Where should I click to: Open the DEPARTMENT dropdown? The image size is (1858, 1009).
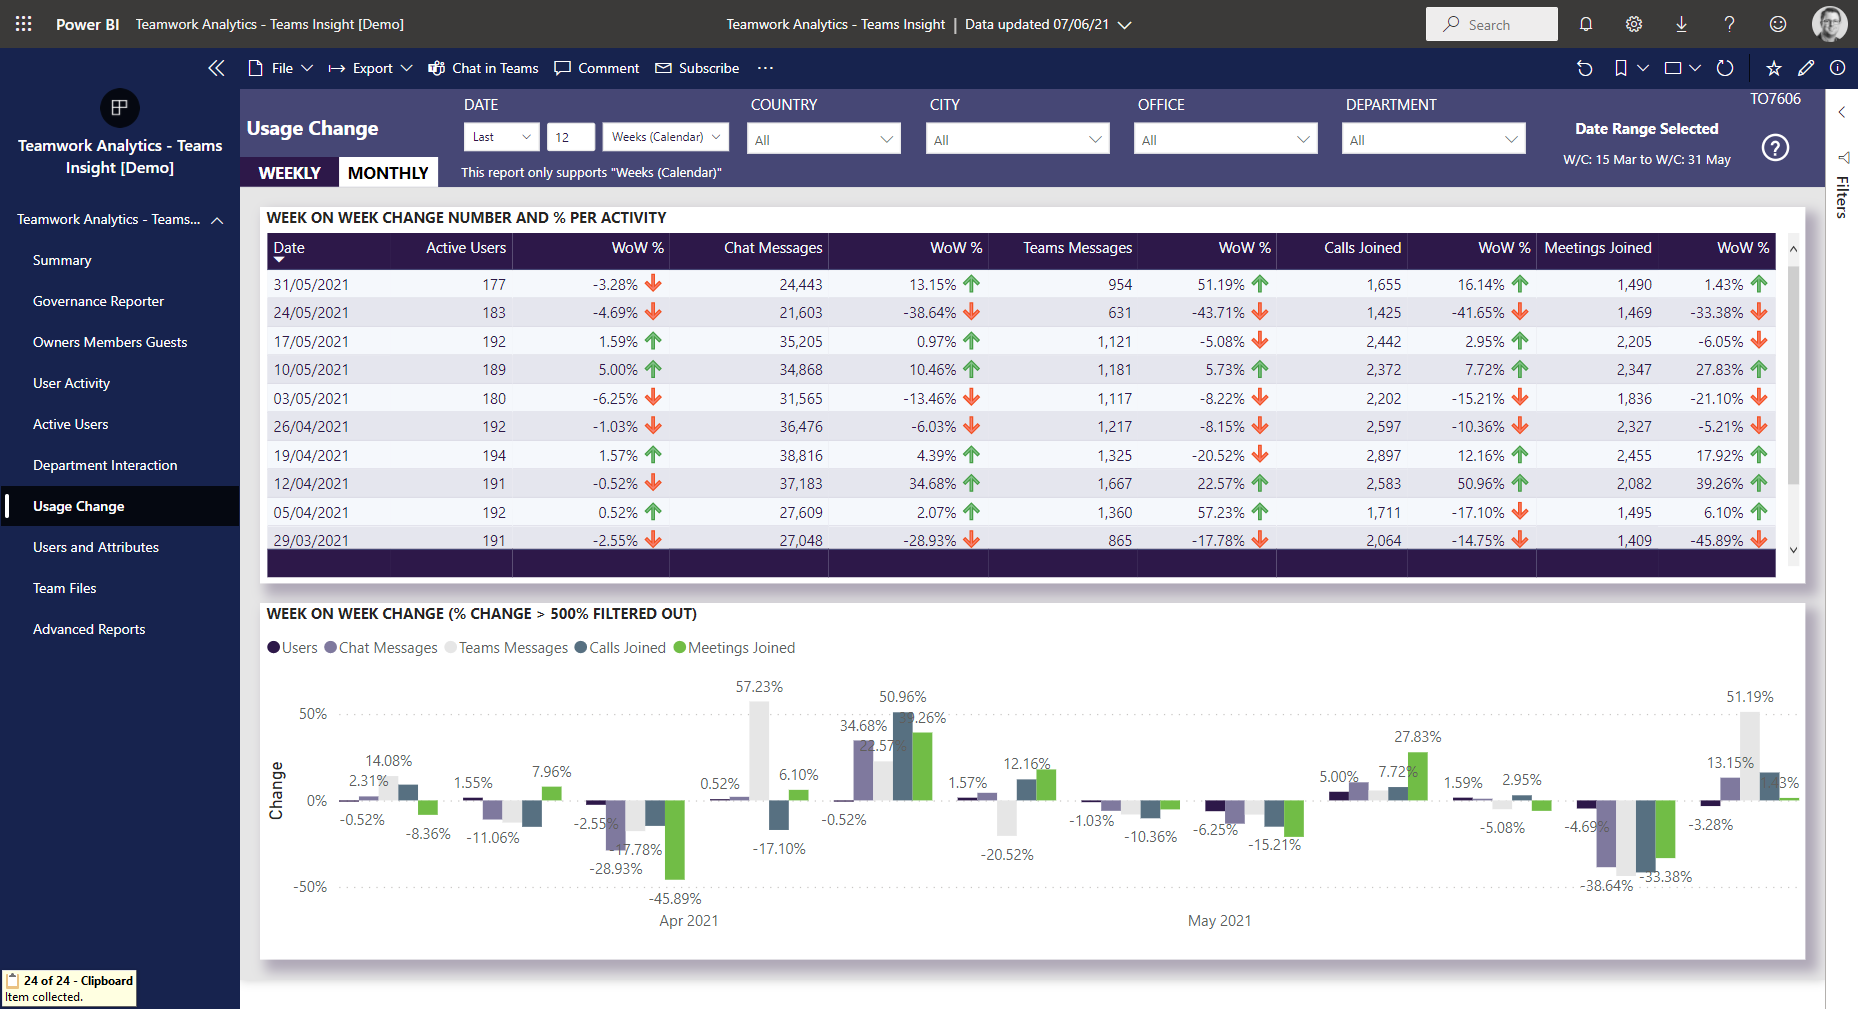coord(1433,139)
